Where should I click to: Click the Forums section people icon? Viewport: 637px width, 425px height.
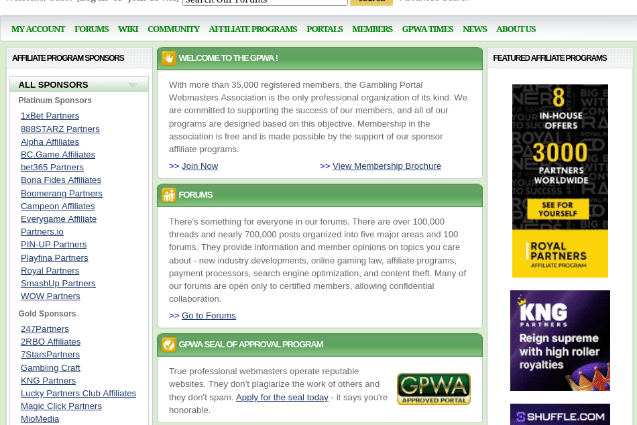tap(169, 195)
